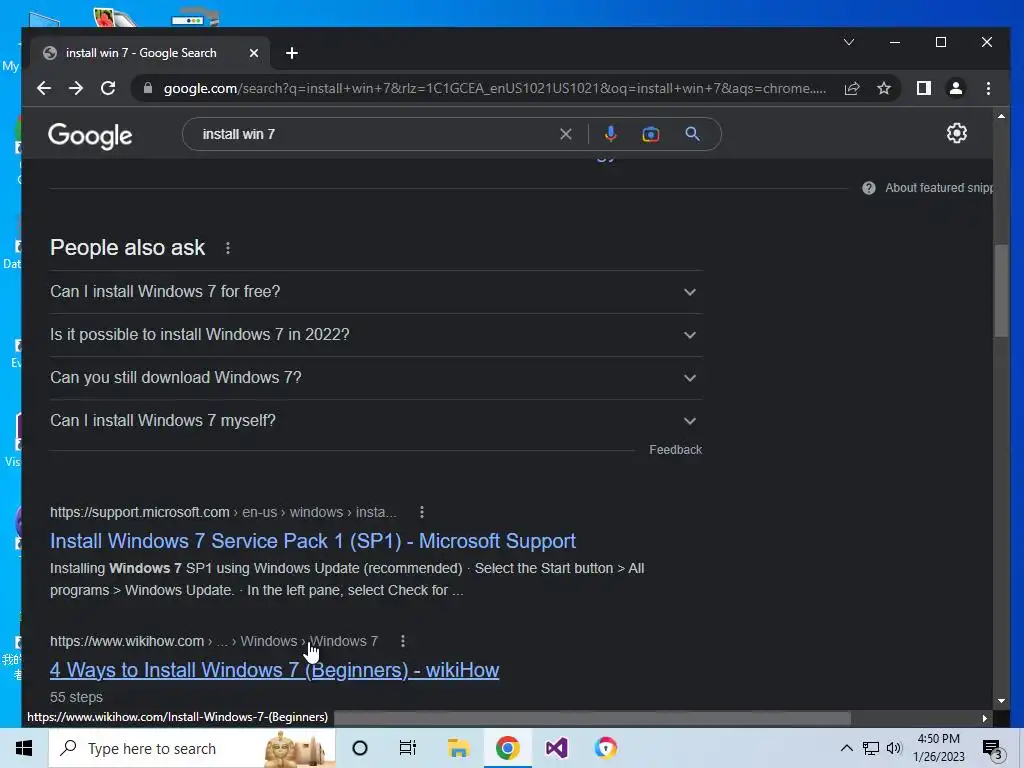Image resolution: width=1024 pixels, height=768 pixels.
Task: Send Feedback on People also ask
Action: (675, 450)
